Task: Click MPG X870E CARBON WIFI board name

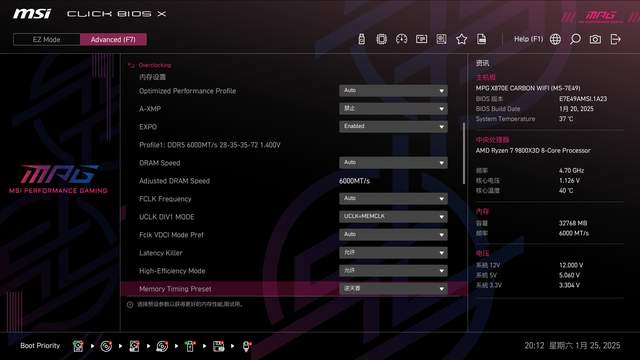Action: coord(528,88)
